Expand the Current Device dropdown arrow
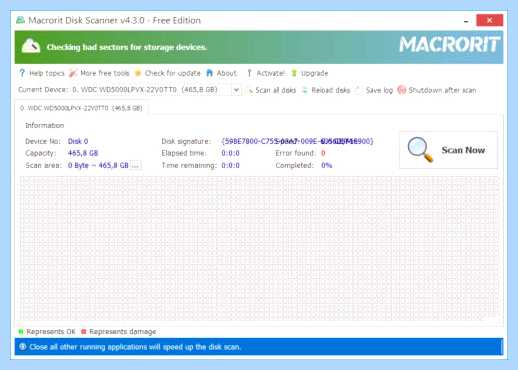The image size is (518, 370). (236, 90)
